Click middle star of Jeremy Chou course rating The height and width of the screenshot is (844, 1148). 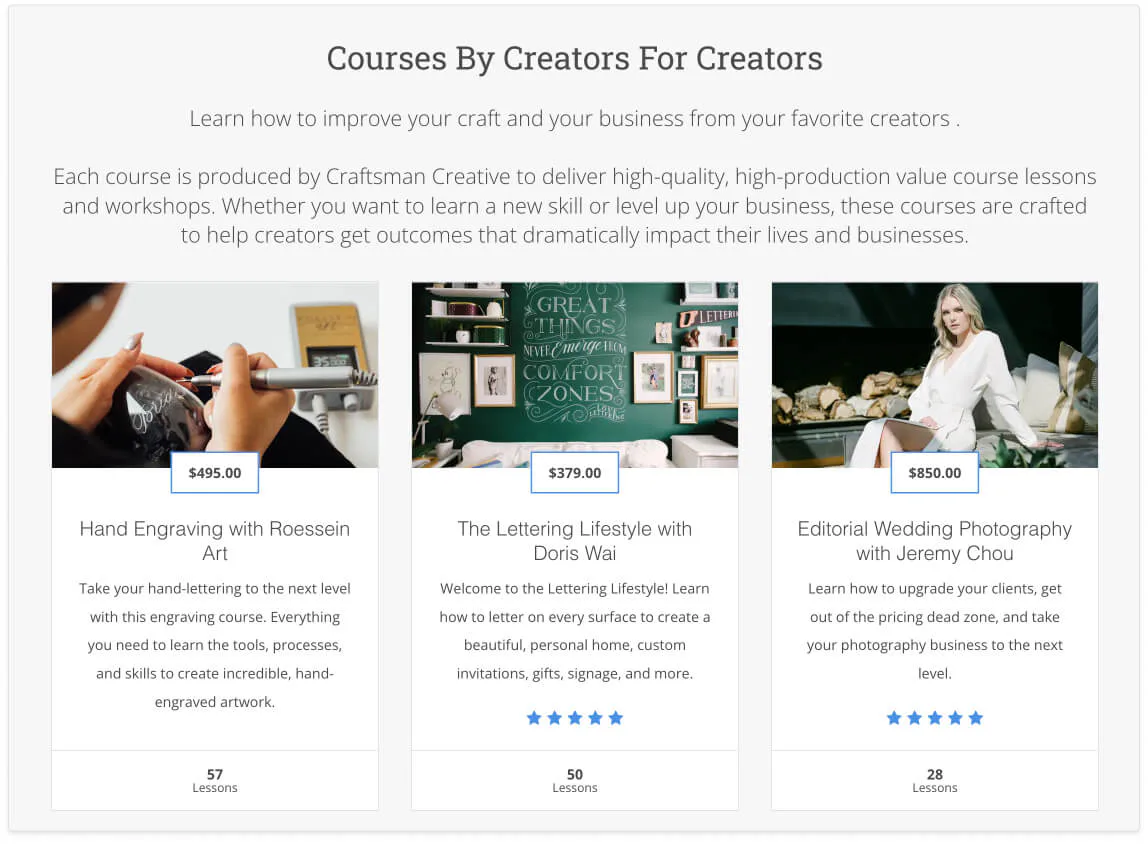tap(935, 718)
